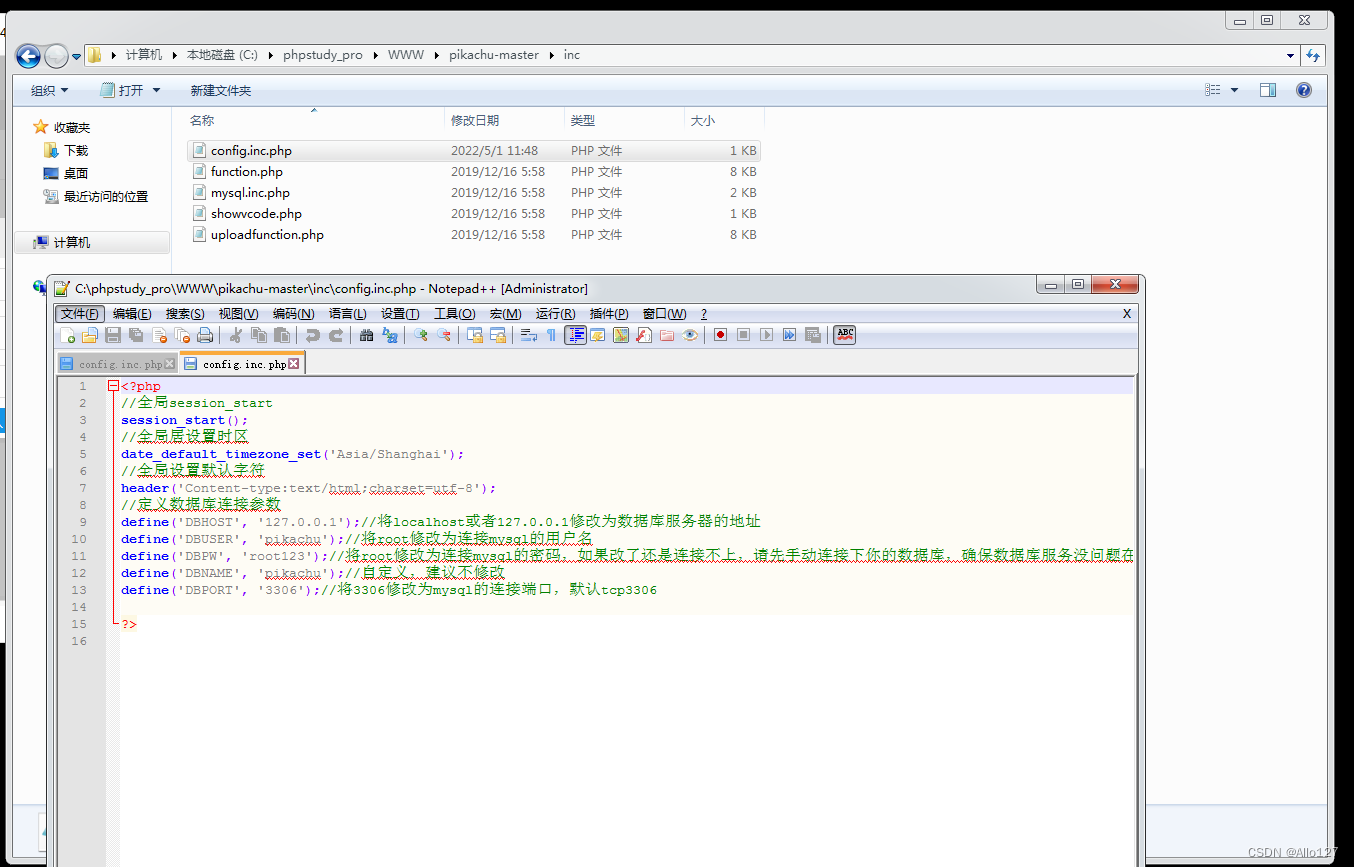
Task: Enable spell check via ABC icon
Action: 844,335
